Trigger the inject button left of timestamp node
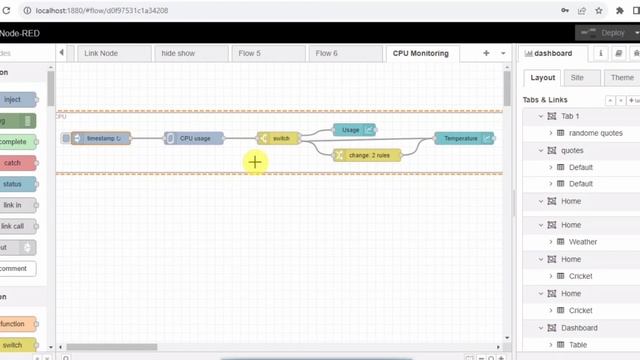The width and height of the screenshot is (640, 360). click(x=66, y=138)
